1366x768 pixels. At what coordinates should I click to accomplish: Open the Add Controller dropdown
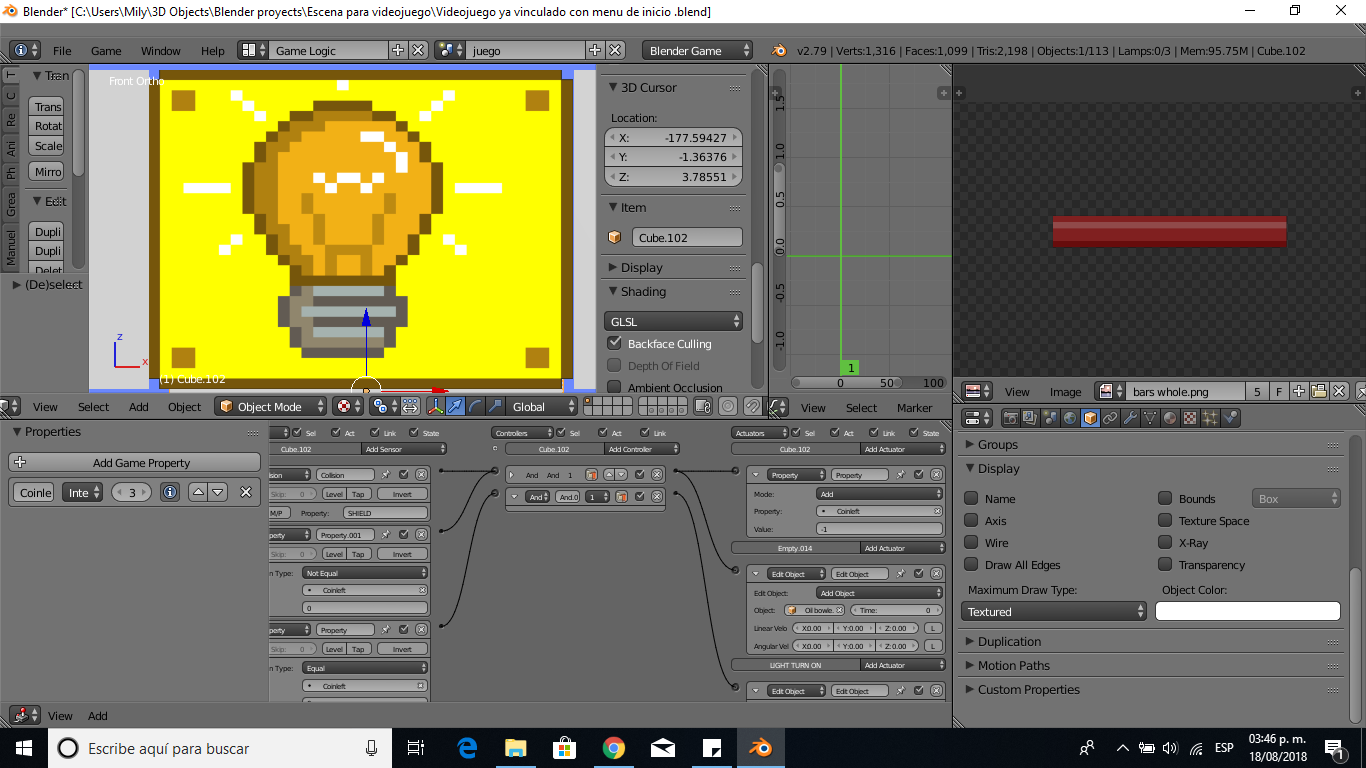pyautogui.click(x=643, y=449)
